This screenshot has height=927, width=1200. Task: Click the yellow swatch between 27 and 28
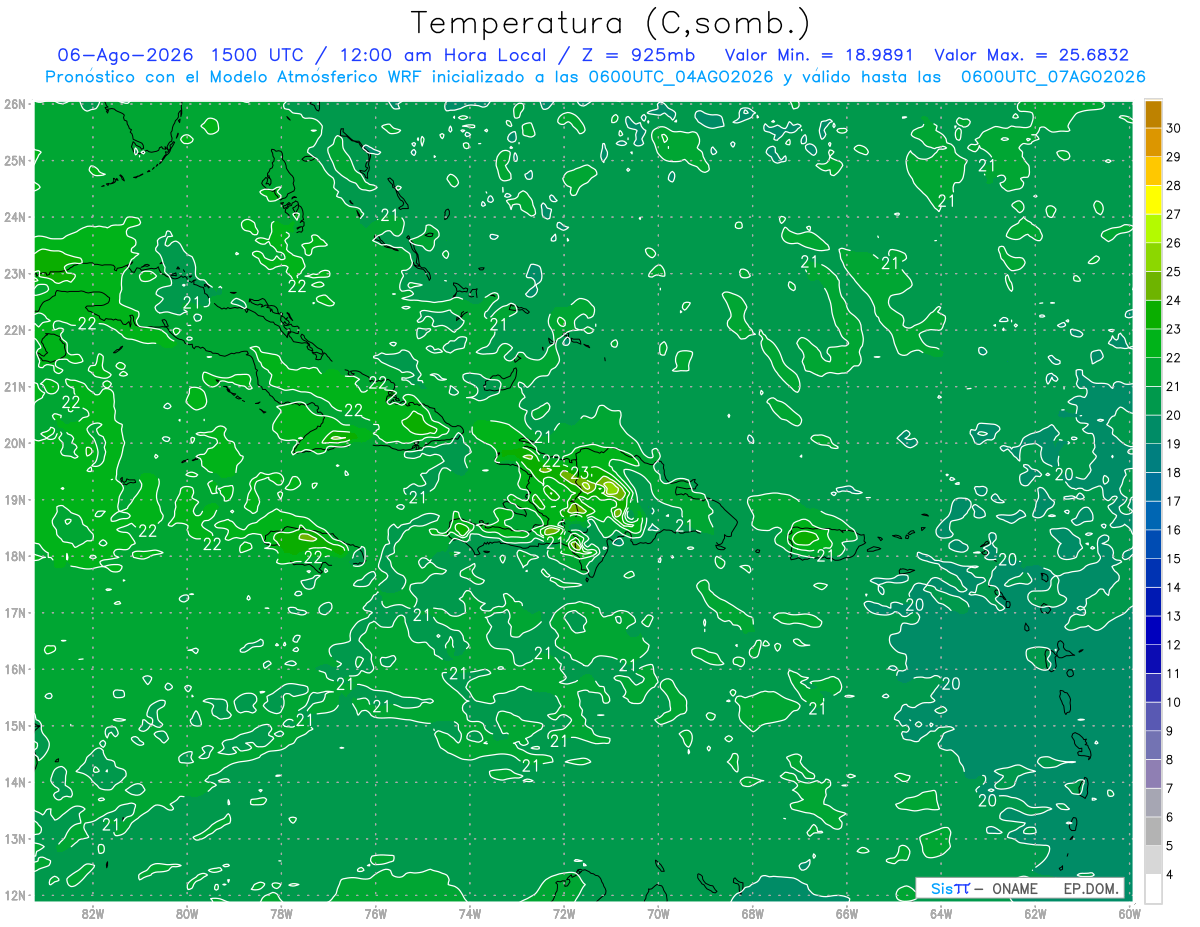point(1153,200)
